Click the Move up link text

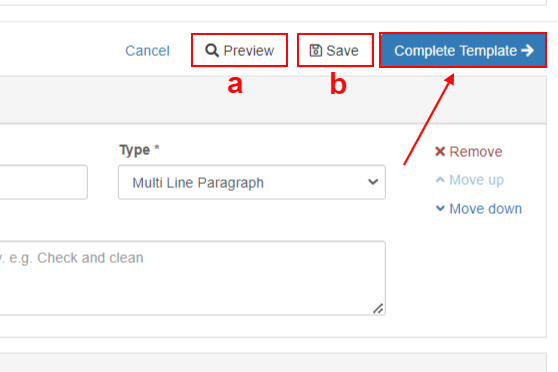pyautogui.click(x=477, y=180)
